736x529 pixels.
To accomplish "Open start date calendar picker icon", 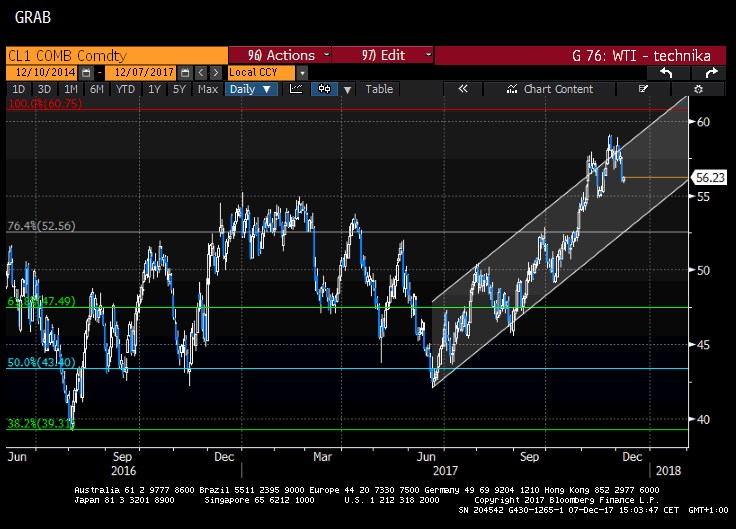I will 86,73.
